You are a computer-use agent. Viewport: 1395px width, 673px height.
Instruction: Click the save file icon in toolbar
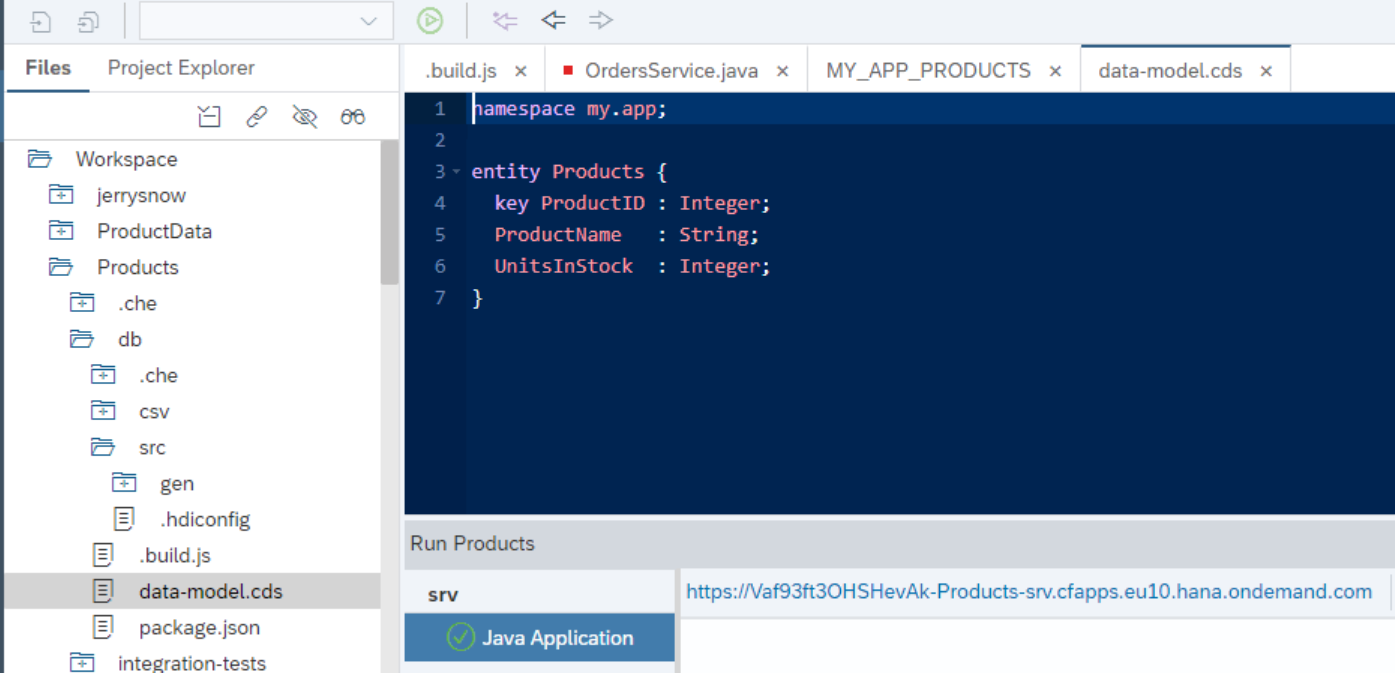point(41,21)
